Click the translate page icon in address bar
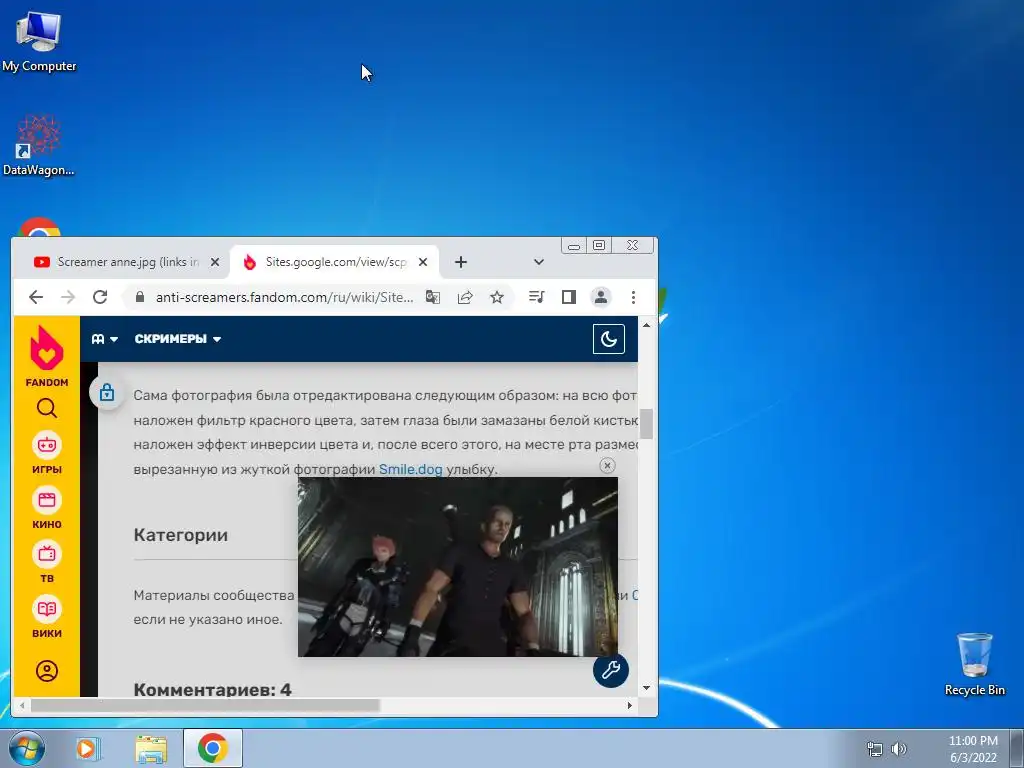 coord(432,297)
